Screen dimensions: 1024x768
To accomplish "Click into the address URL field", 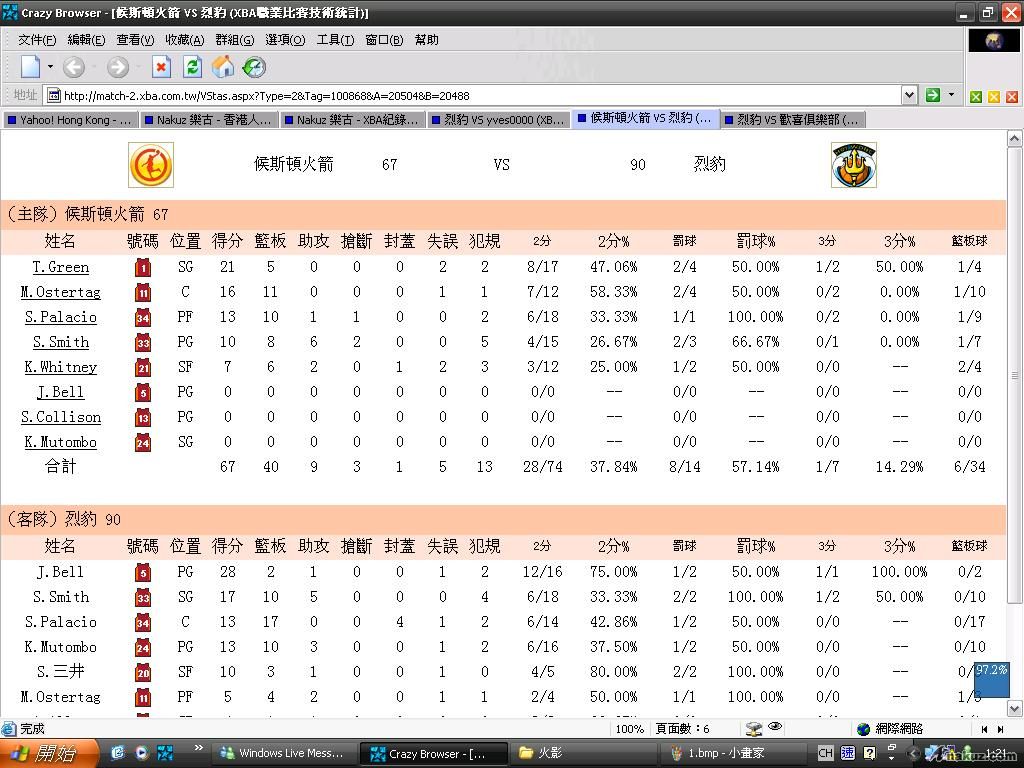I will [480, 95].
